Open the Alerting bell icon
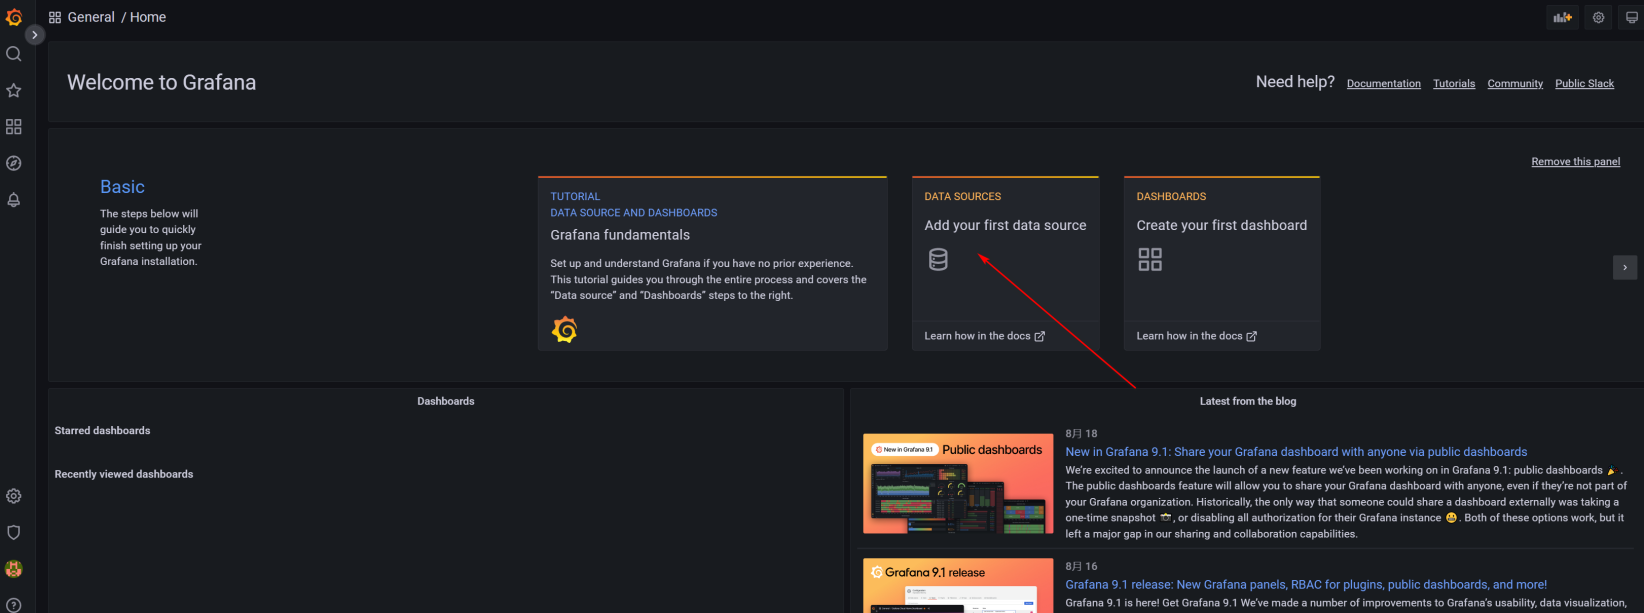 14,200
